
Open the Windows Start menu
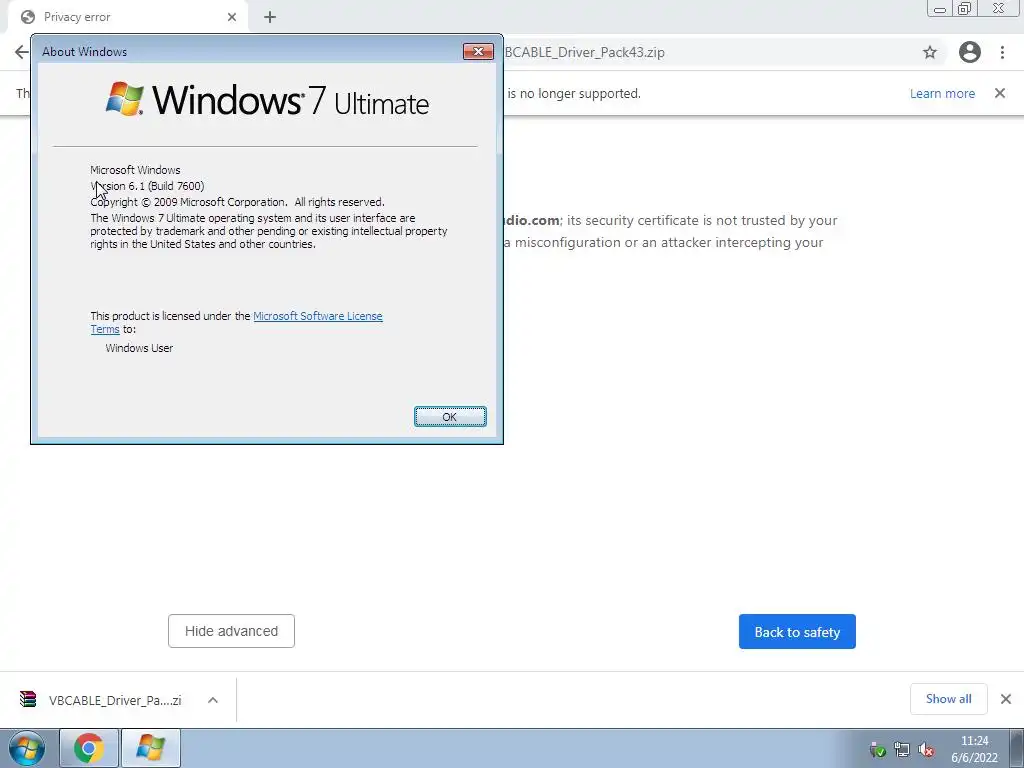coord(27,748)
